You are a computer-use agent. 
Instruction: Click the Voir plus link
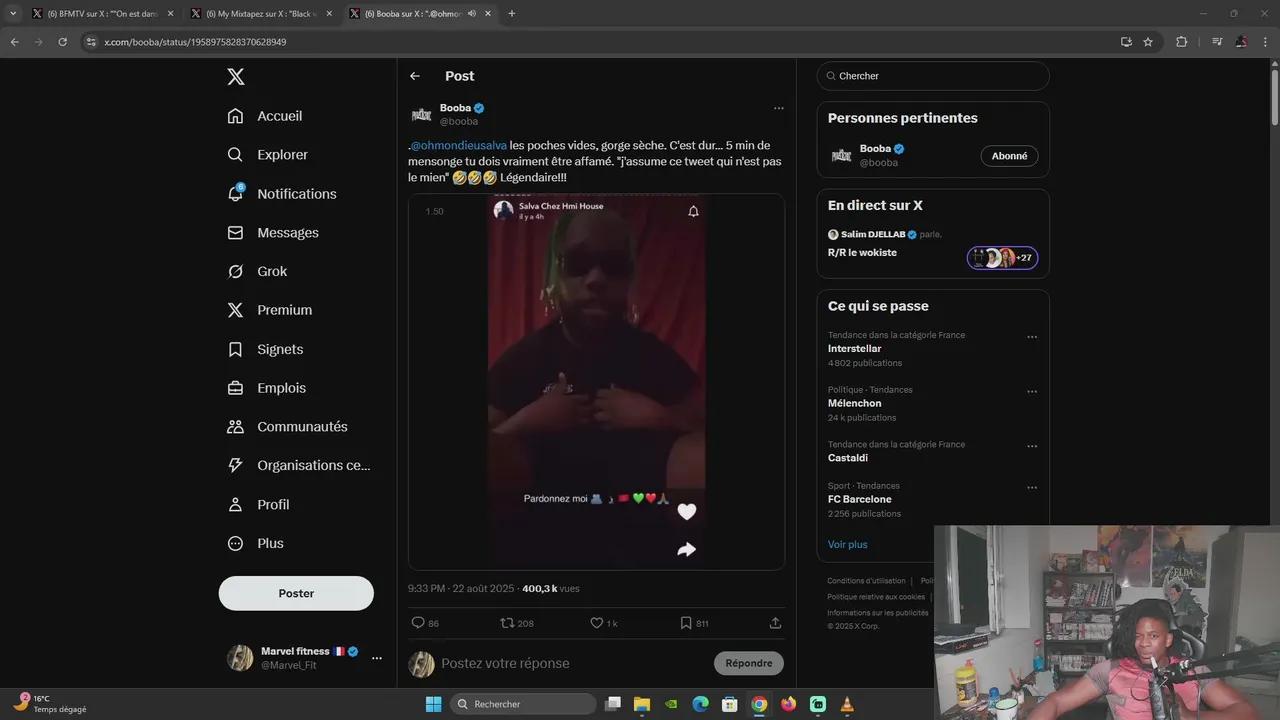(848, 545)
